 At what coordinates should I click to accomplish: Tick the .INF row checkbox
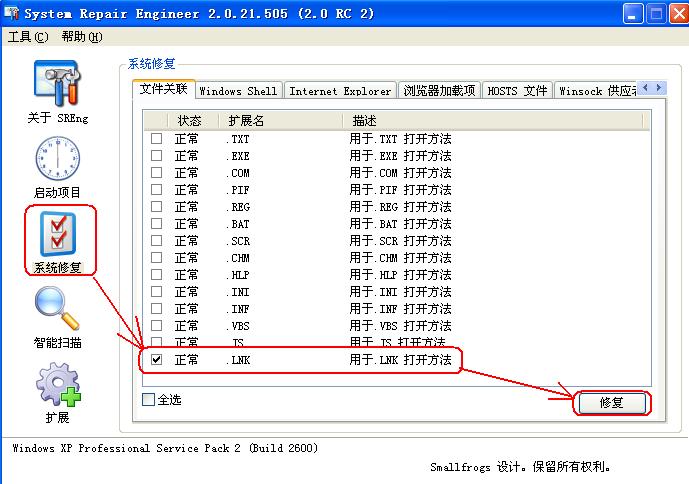(156, 309)
